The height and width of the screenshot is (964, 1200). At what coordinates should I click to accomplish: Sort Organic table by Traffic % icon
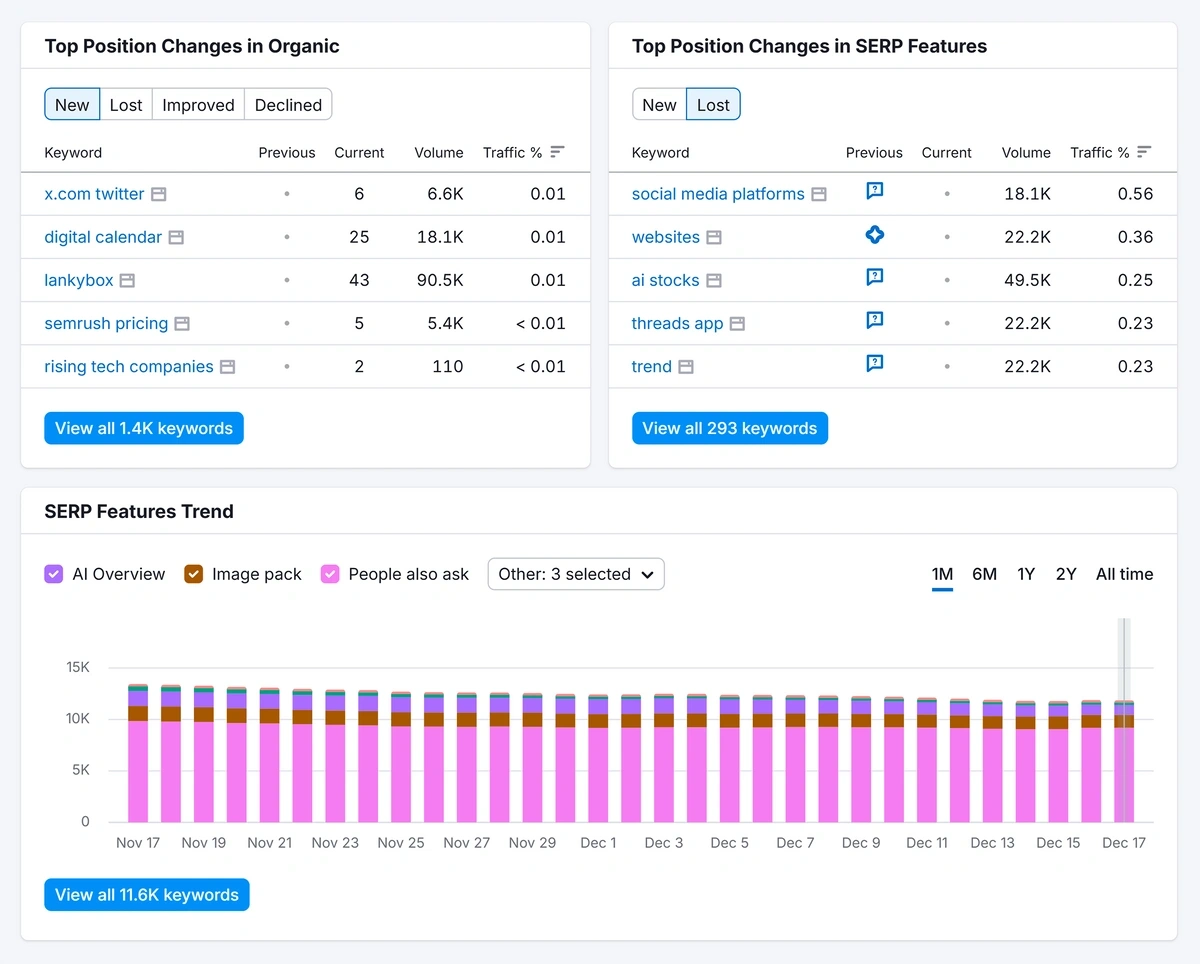point(557,152)
